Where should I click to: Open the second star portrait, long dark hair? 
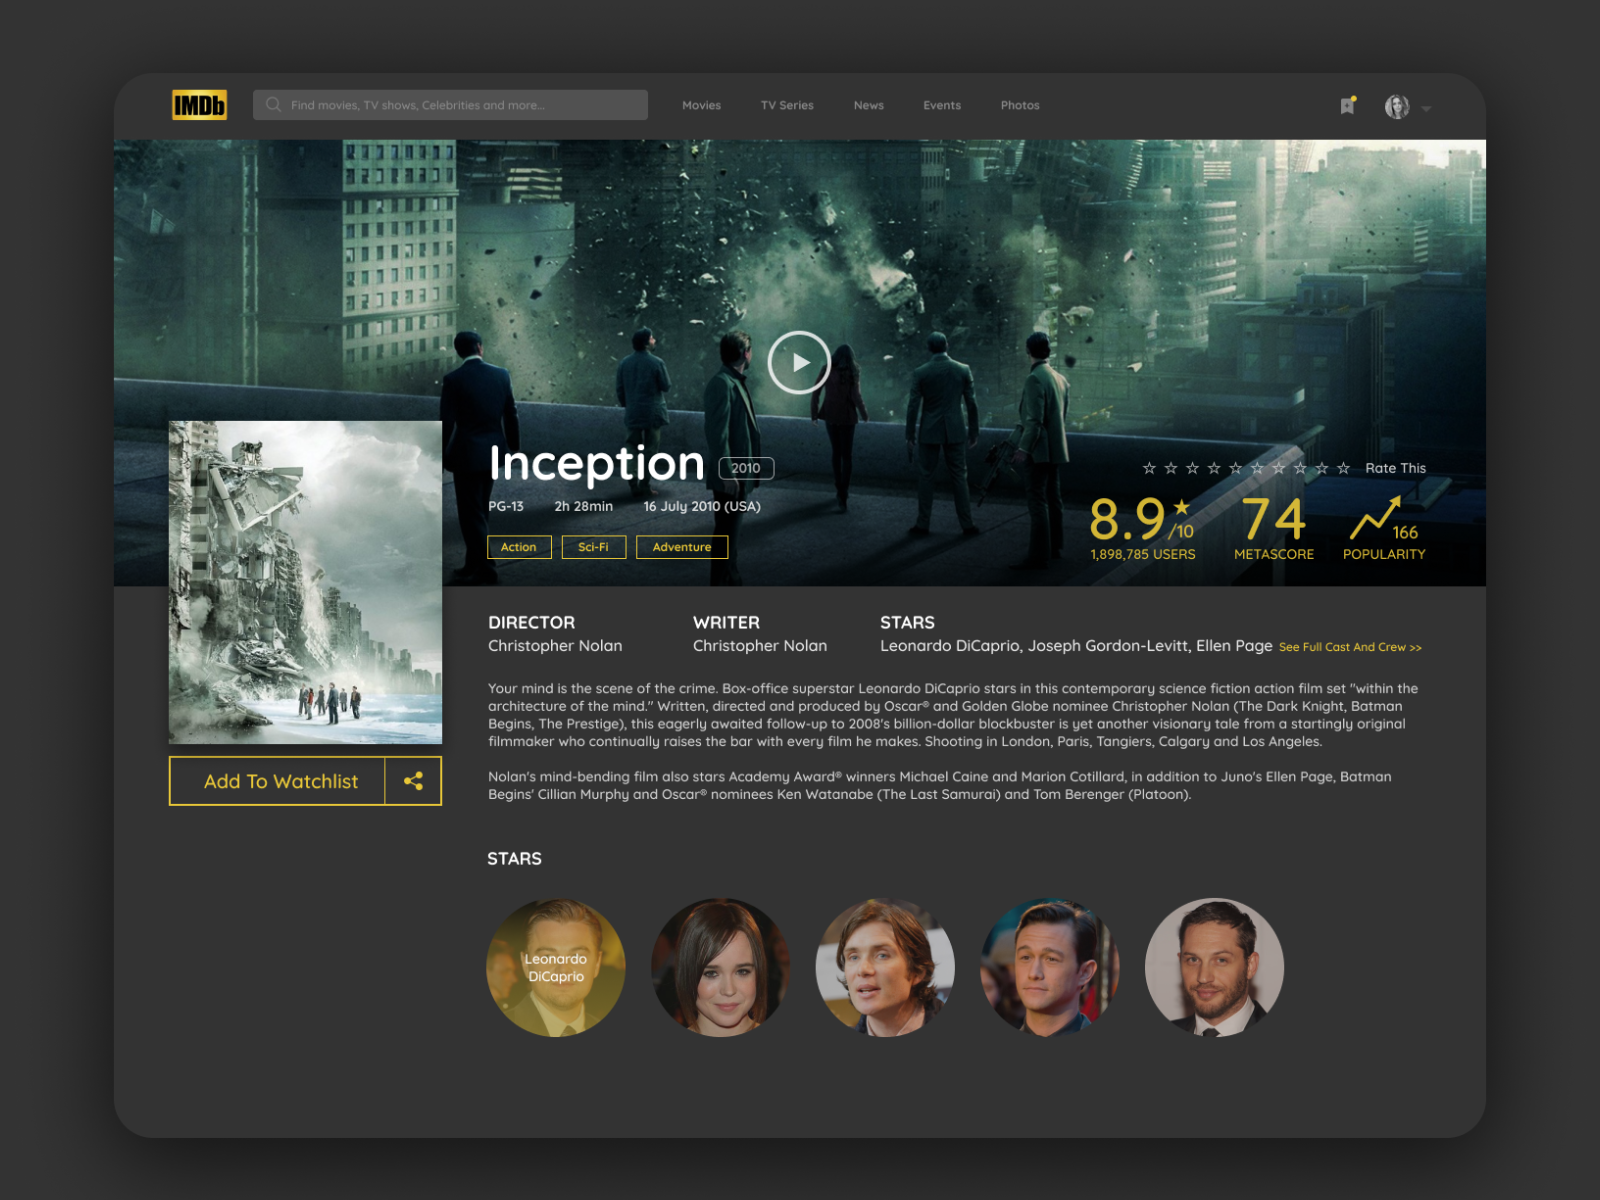coord(720,967)
